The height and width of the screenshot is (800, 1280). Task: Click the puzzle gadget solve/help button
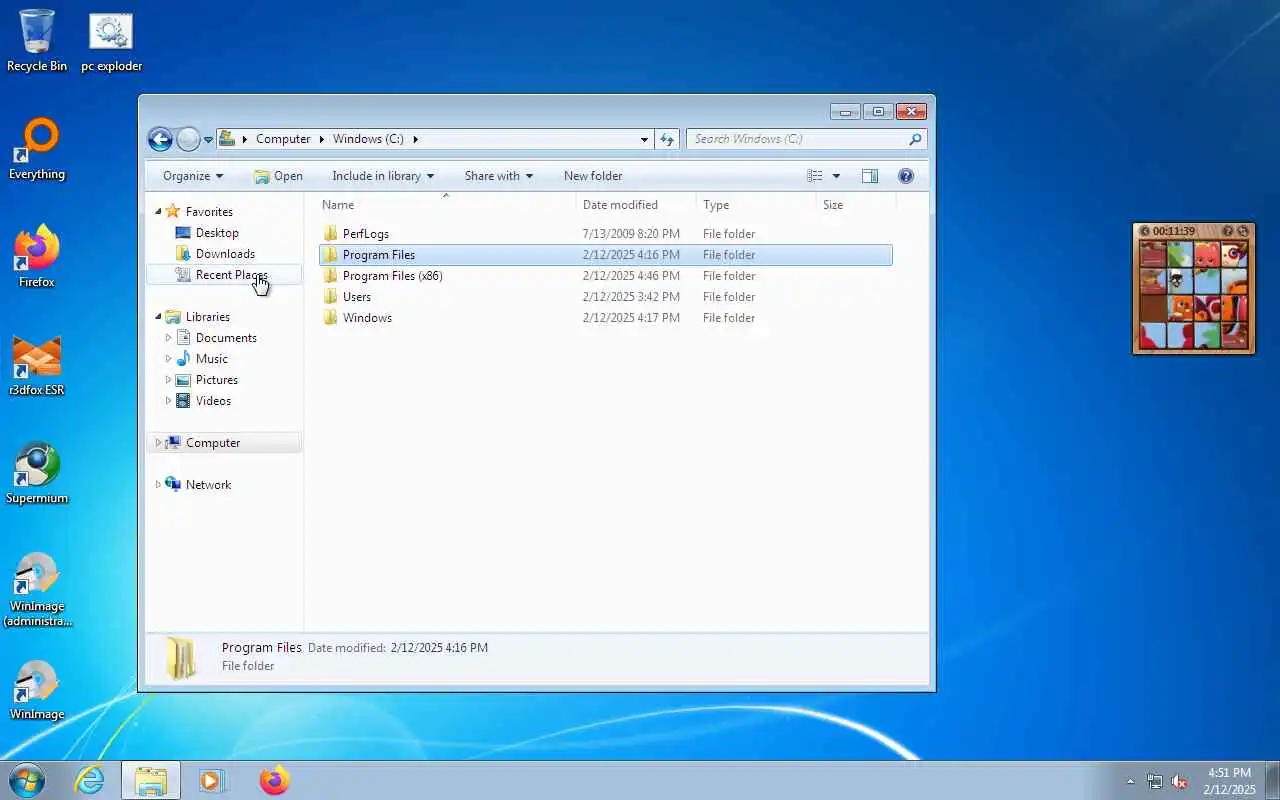pos(1228,231)
